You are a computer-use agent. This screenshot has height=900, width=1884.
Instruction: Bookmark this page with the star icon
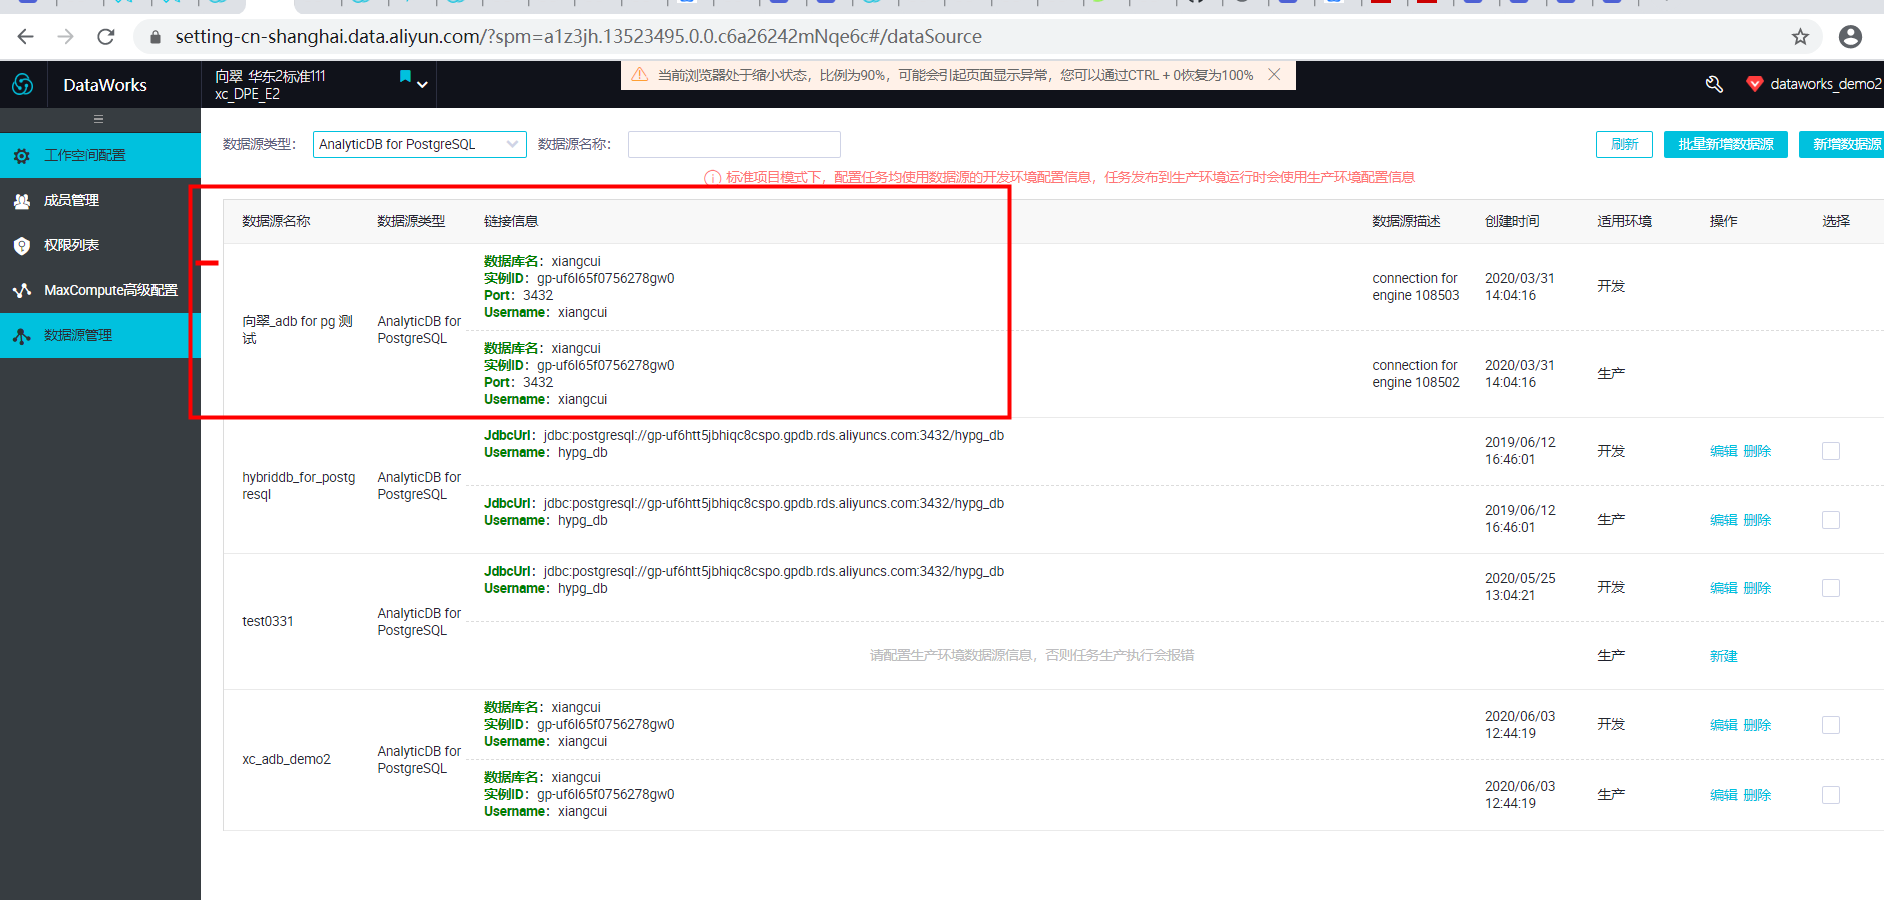point(1800,37)
